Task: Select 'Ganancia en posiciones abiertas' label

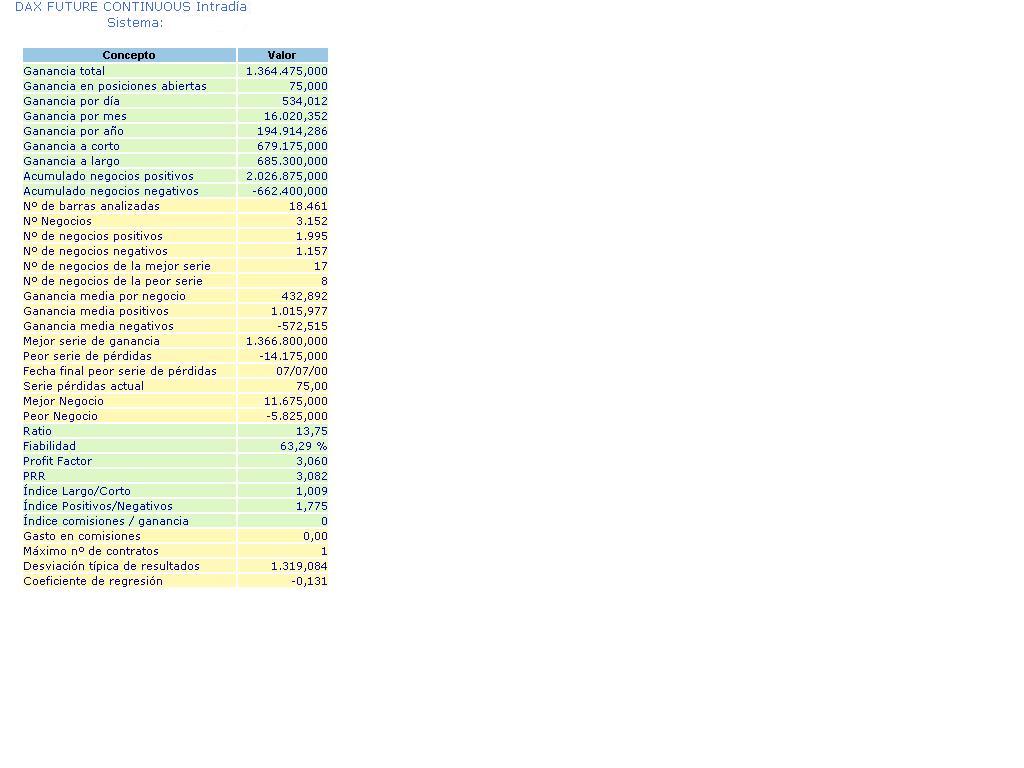Action: pyautogui.click(x=115, y=86)
